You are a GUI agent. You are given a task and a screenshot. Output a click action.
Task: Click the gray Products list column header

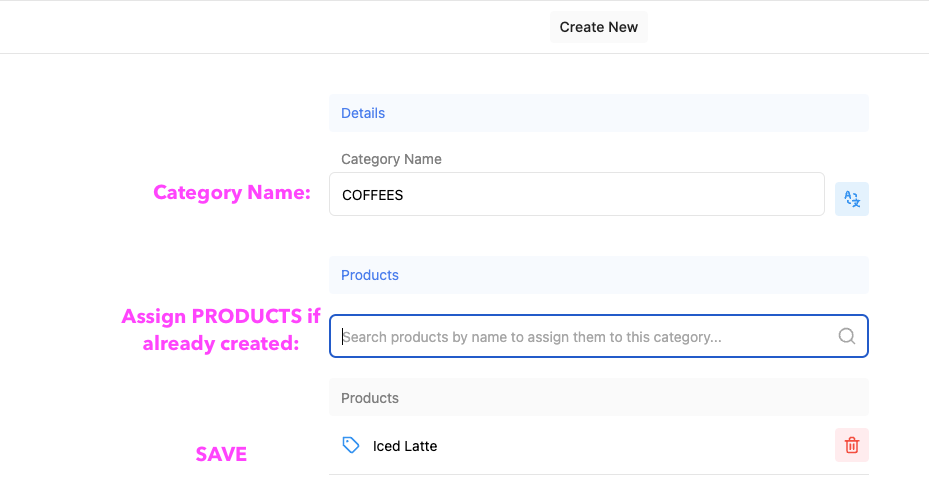click(x=598, y=398)
